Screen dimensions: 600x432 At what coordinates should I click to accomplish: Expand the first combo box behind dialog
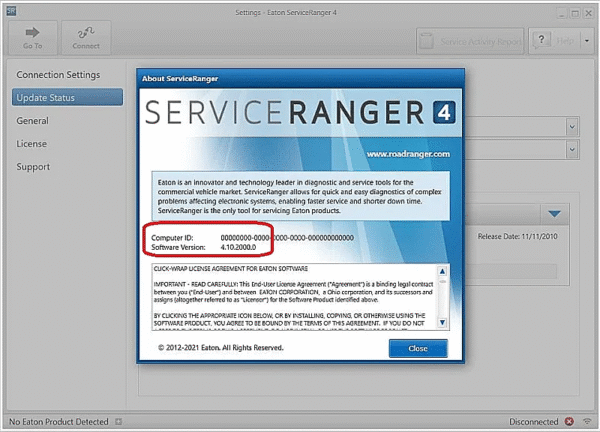coord(572,127)
